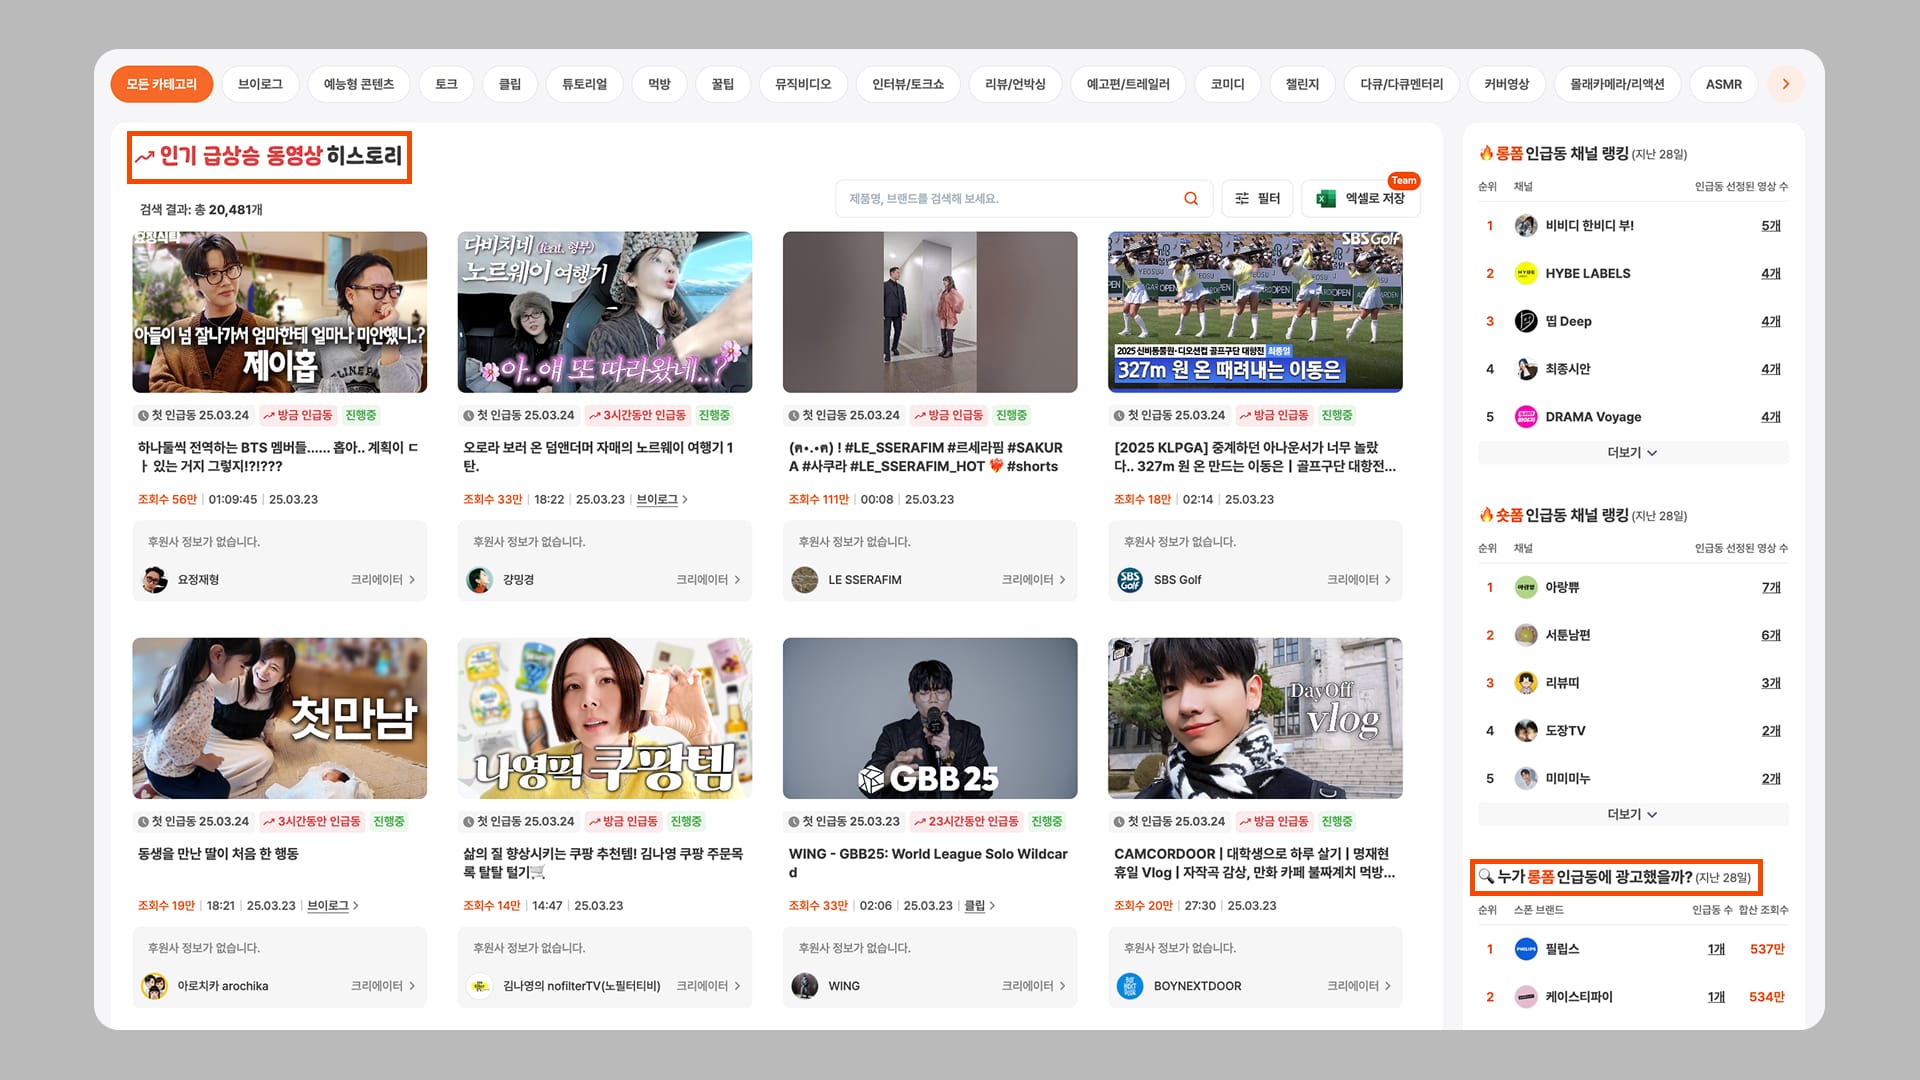
Task: Click the sliders icon on the 필터 button
Action: [1243, 198]
